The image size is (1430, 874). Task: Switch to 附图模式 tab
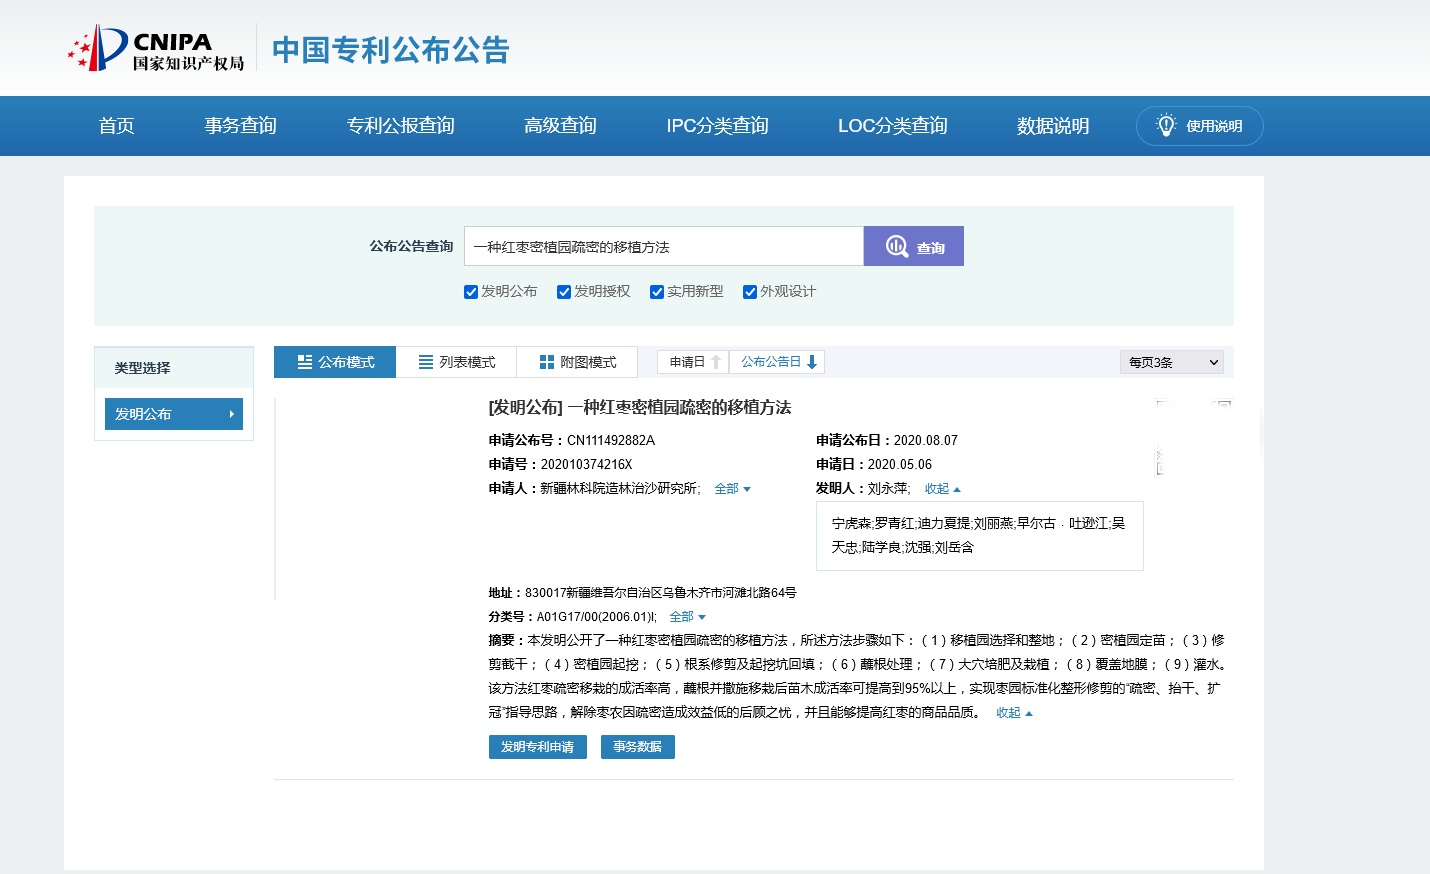coord(577,362)
